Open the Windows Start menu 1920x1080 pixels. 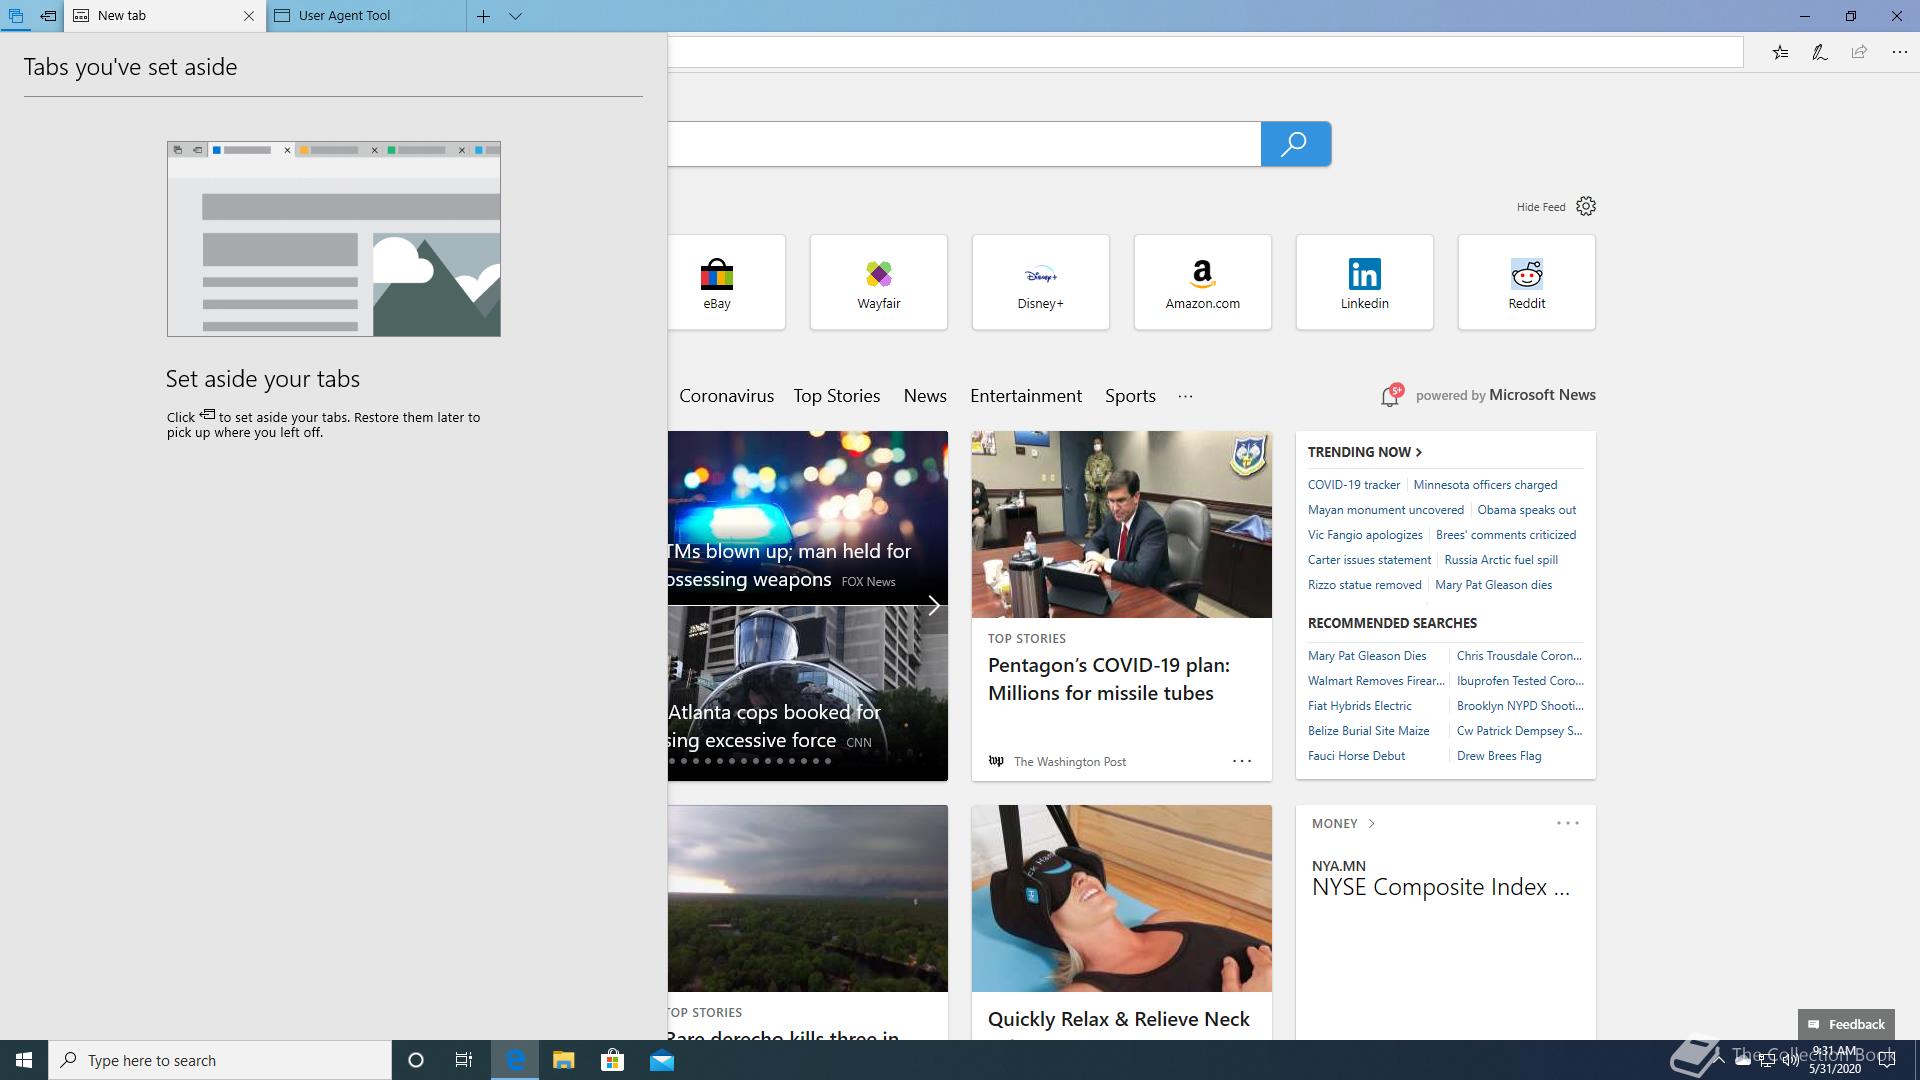coord(24,1060)
